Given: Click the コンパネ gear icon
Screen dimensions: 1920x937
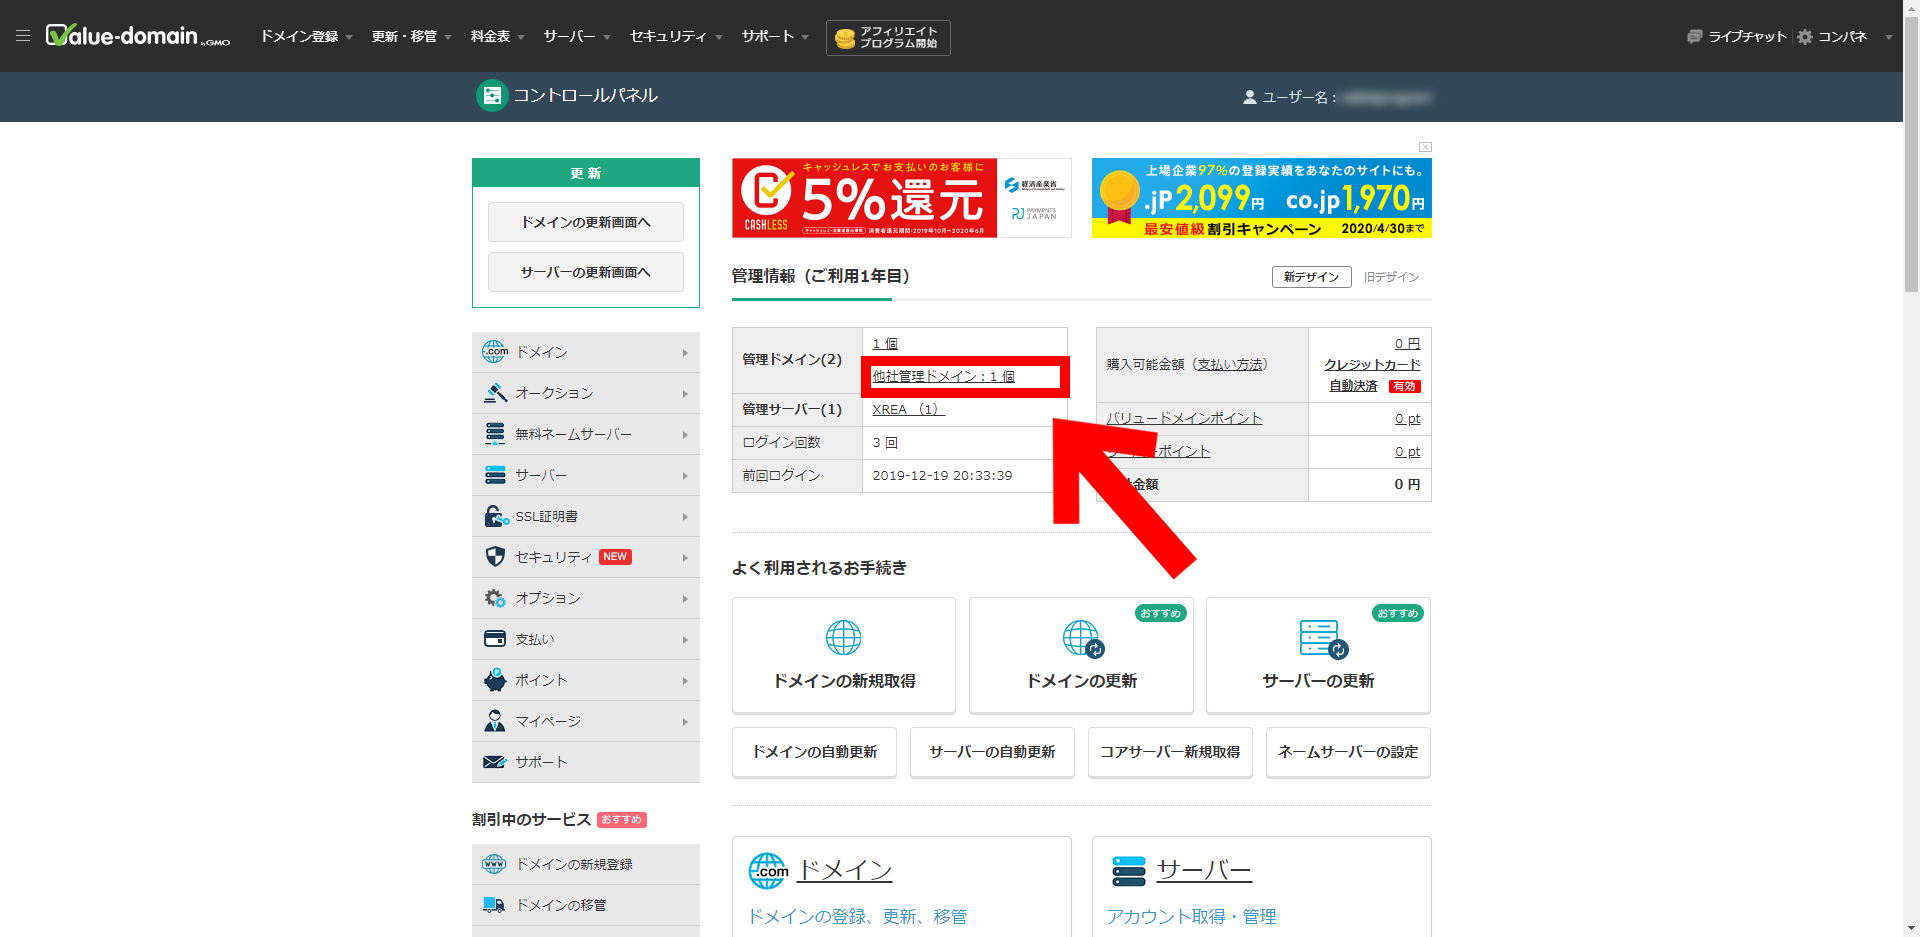Looking at the screenshot, I should tap(1805, 37).
